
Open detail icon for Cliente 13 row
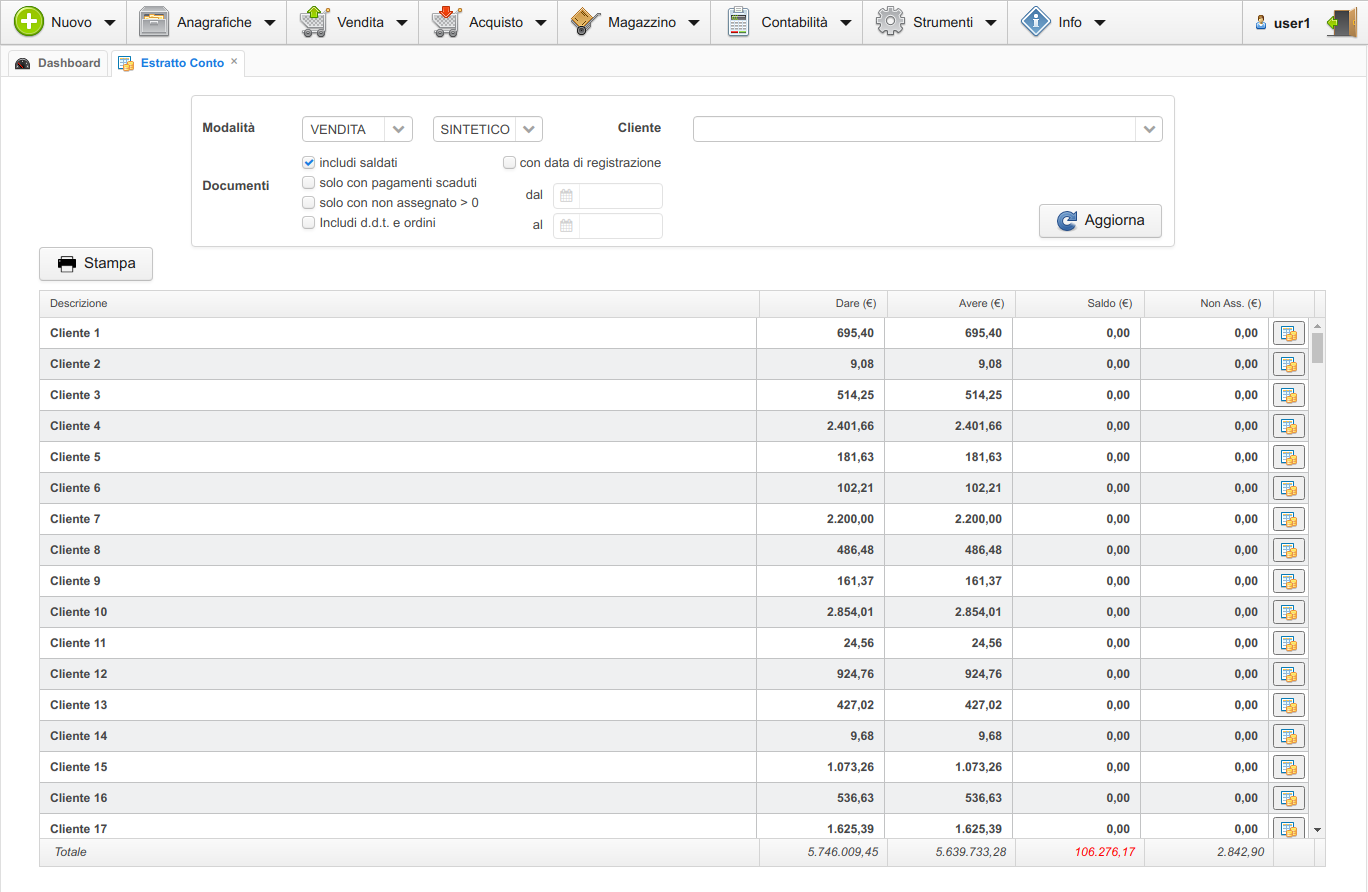(1289, 705)
